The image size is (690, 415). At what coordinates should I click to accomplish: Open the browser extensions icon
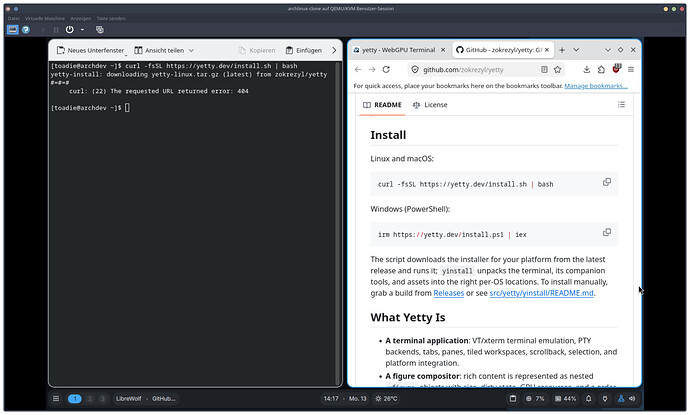point(601,70)
